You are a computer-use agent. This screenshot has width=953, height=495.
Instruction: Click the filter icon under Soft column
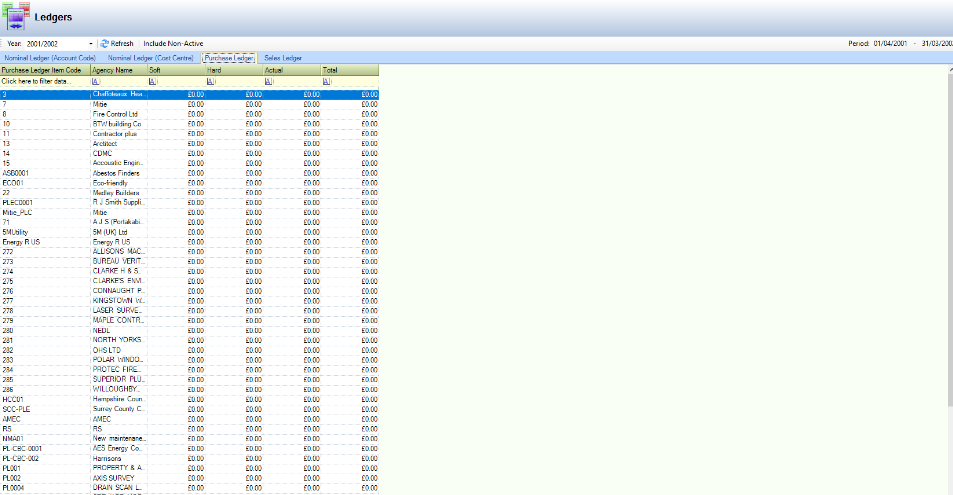pos(152,81)
